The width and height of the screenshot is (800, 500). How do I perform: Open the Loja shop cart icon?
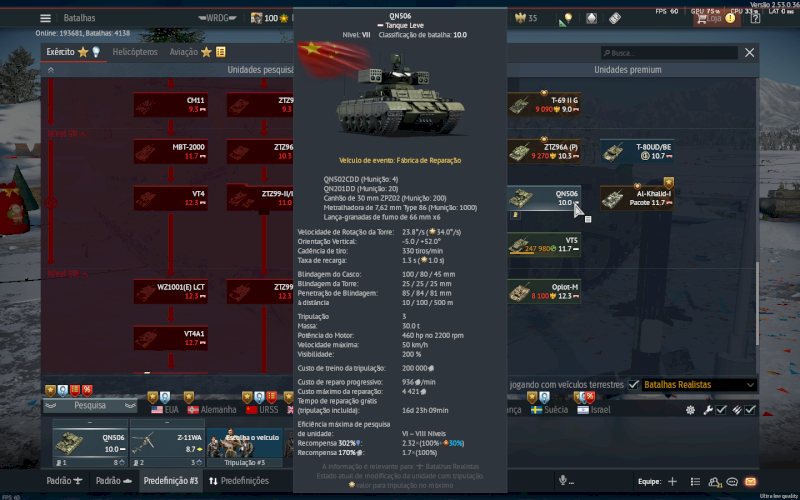click(x=702, y=18)
